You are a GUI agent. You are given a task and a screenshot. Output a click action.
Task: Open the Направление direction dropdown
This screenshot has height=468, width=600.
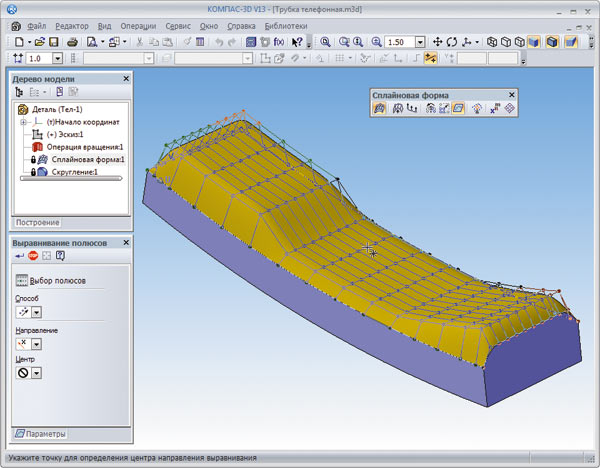coord(36,343)
